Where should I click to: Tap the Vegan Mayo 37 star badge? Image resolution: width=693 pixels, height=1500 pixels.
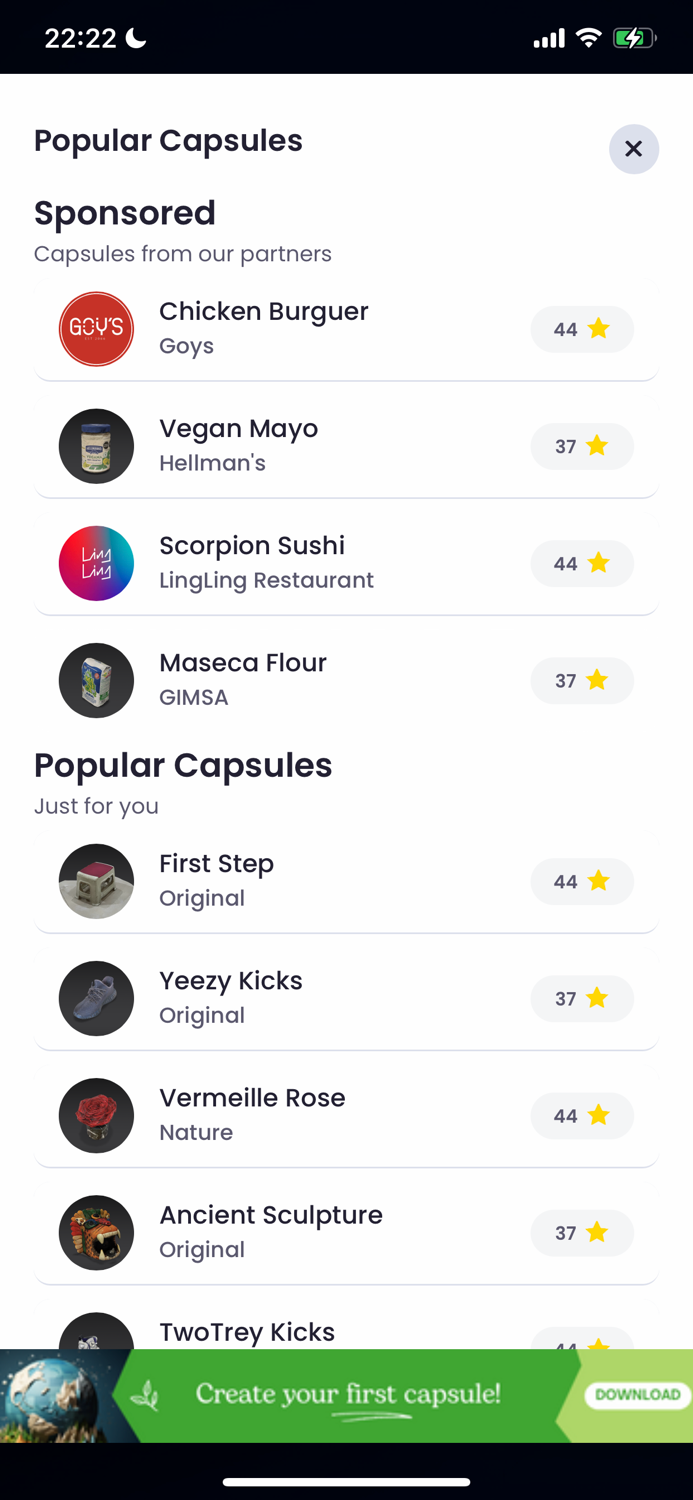[x=581, y=446]
